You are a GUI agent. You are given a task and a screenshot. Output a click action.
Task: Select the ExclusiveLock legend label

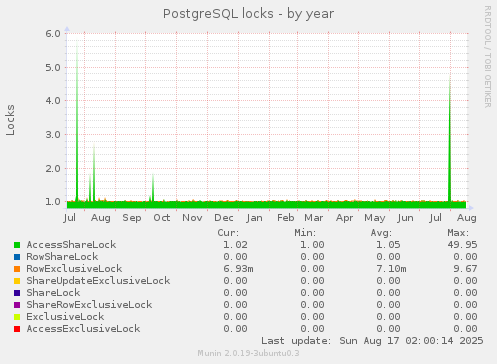click(65, 317)
